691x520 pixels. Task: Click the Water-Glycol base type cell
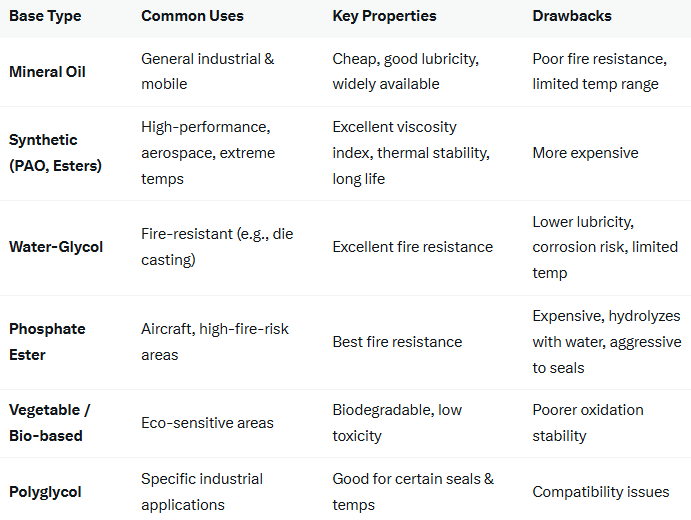tap(56, 247)
